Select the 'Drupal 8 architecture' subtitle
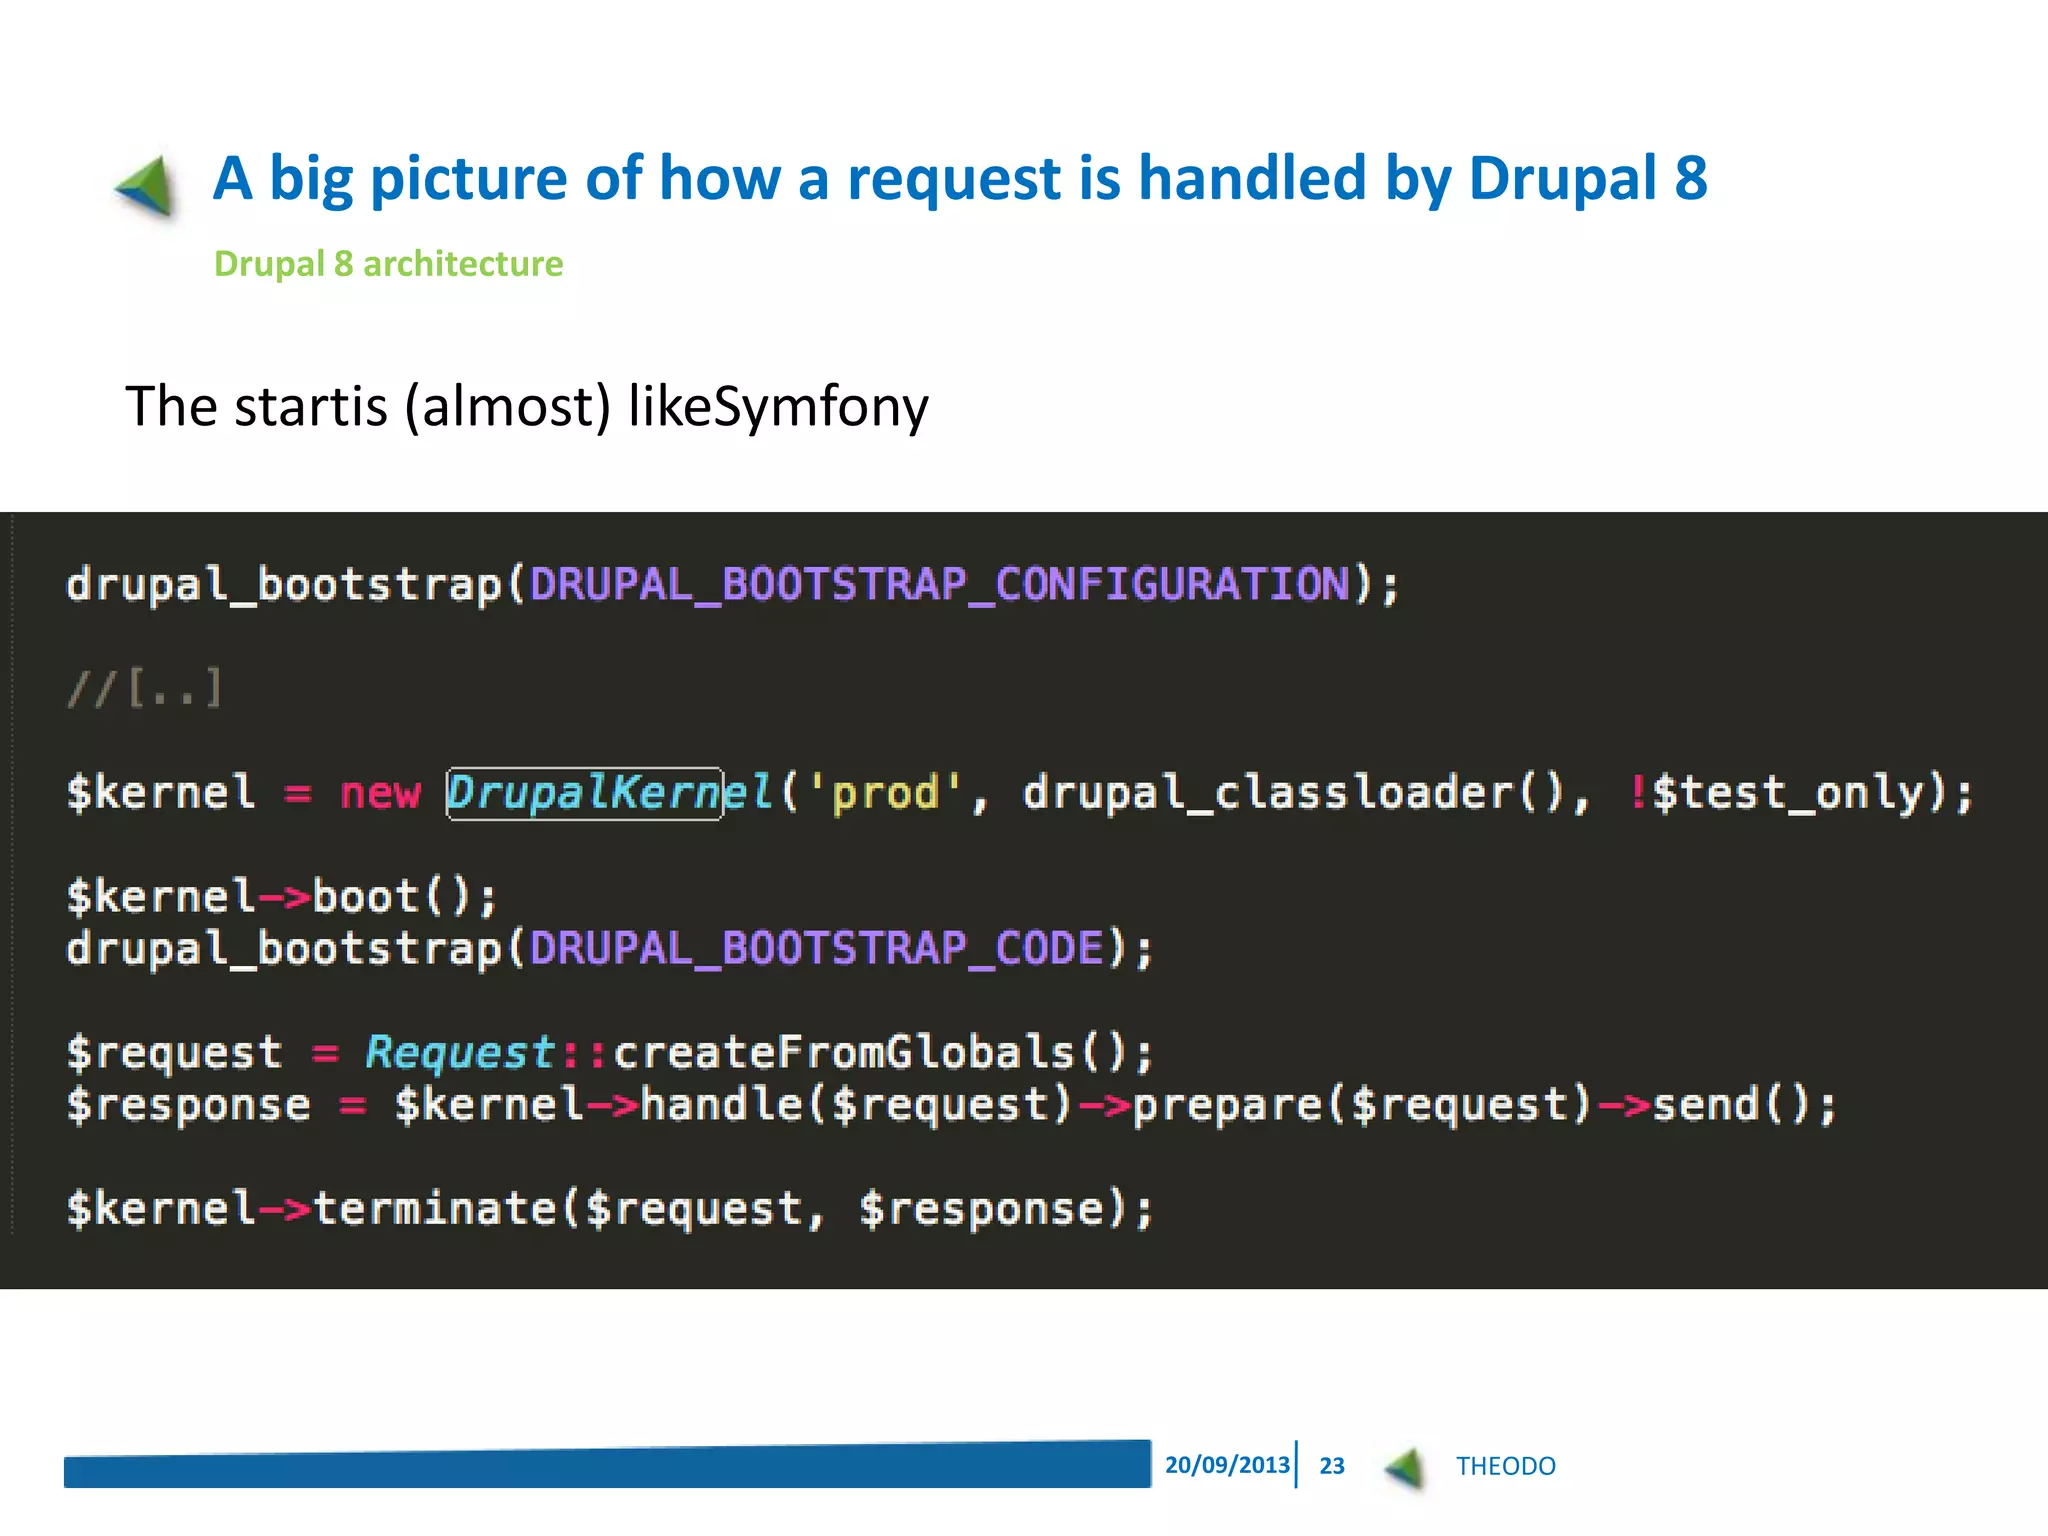 pyautogui.click(x=389, y=264)
